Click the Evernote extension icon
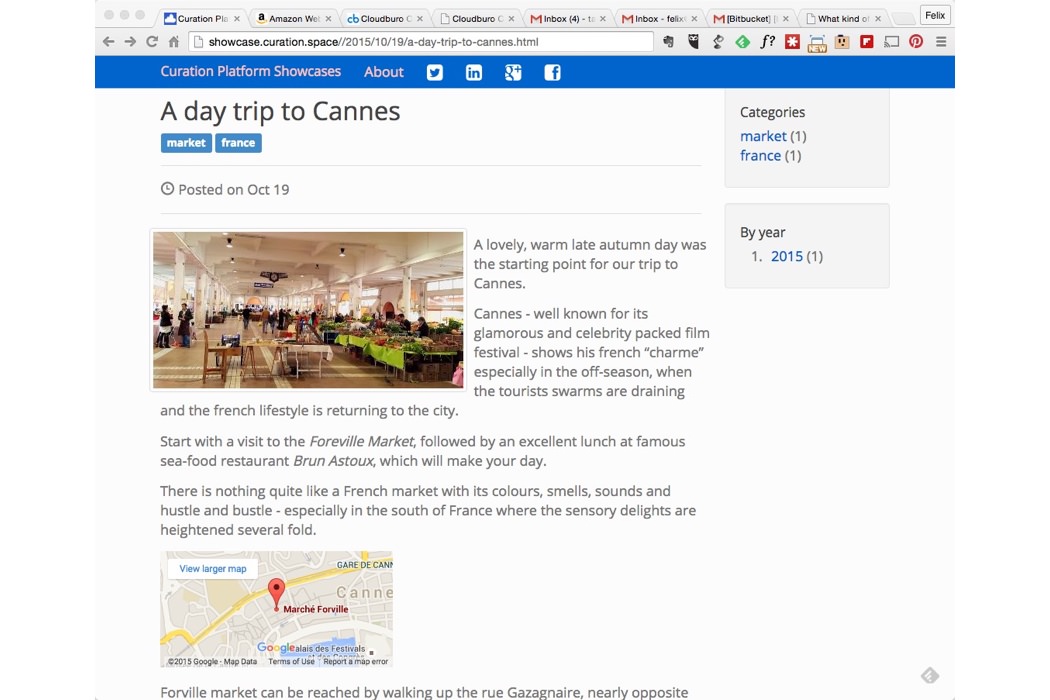 coord(669,42)
